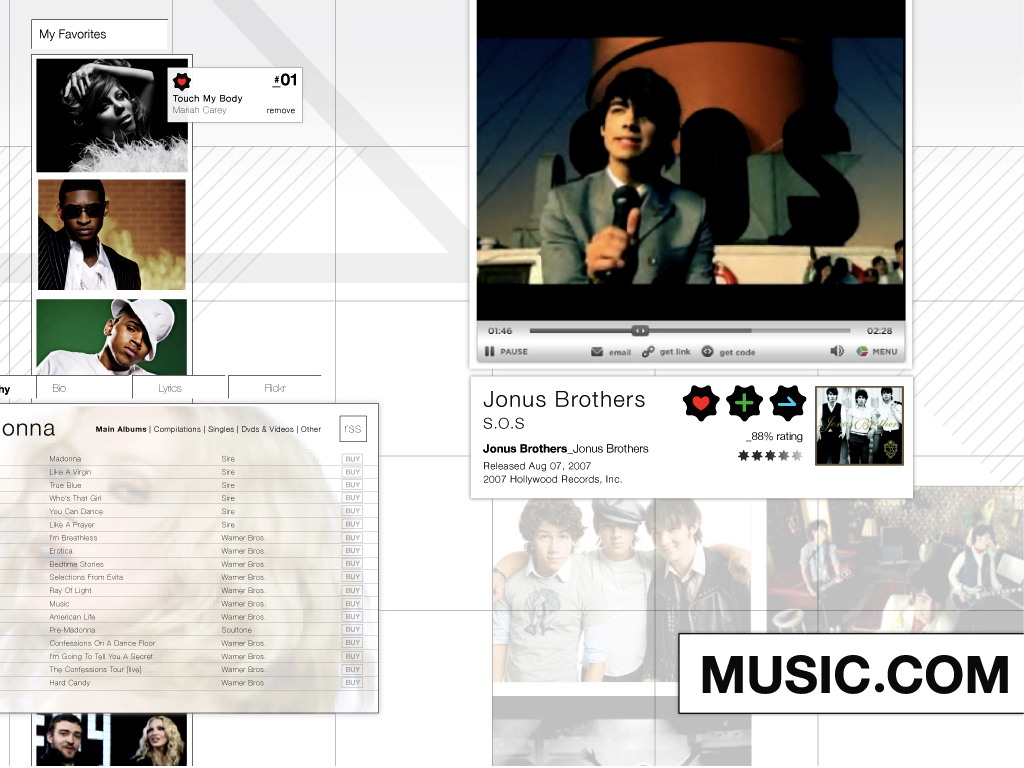
Task: Click the rss feed icon
Action: point(353,429)
